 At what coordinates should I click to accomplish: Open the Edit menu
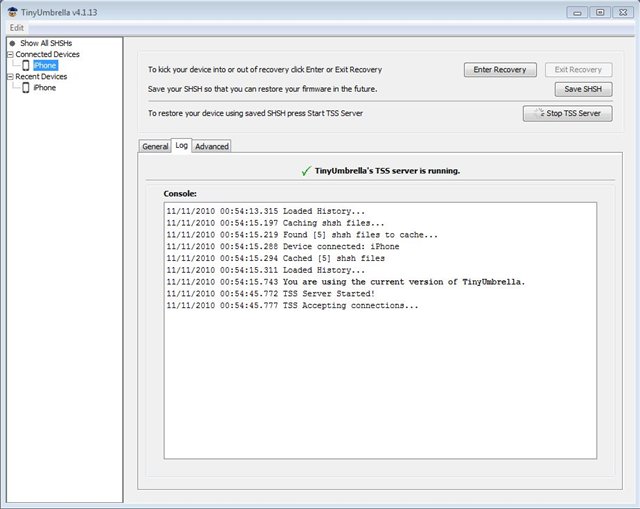[17, 28]
